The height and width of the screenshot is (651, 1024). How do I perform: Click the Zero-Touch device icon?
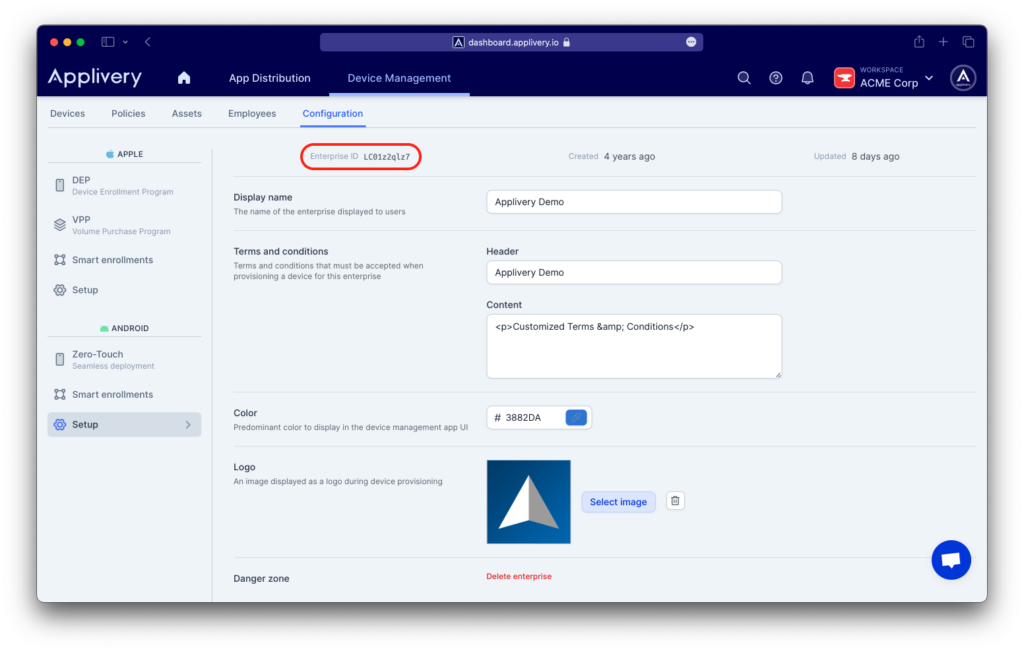pos(59,360)
